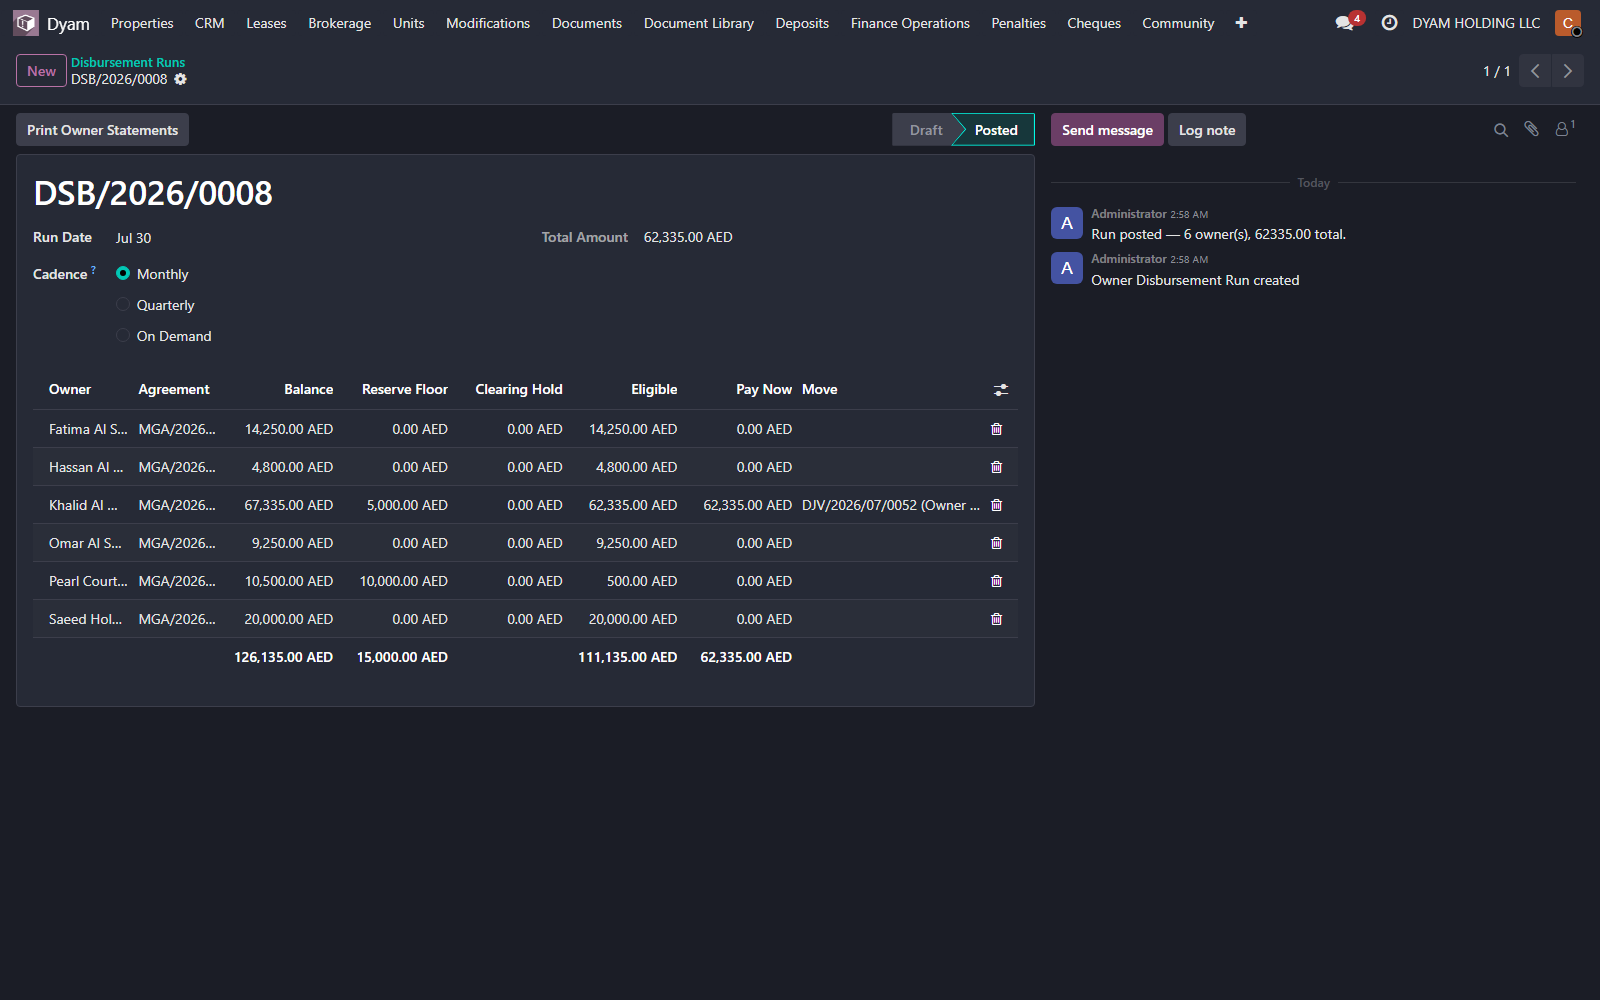This screenshot has width=1600, height=1000.
Task: Open the Disbursement Runs breadcrumb link
Action: pyautogui.click(x=128, y=62)
